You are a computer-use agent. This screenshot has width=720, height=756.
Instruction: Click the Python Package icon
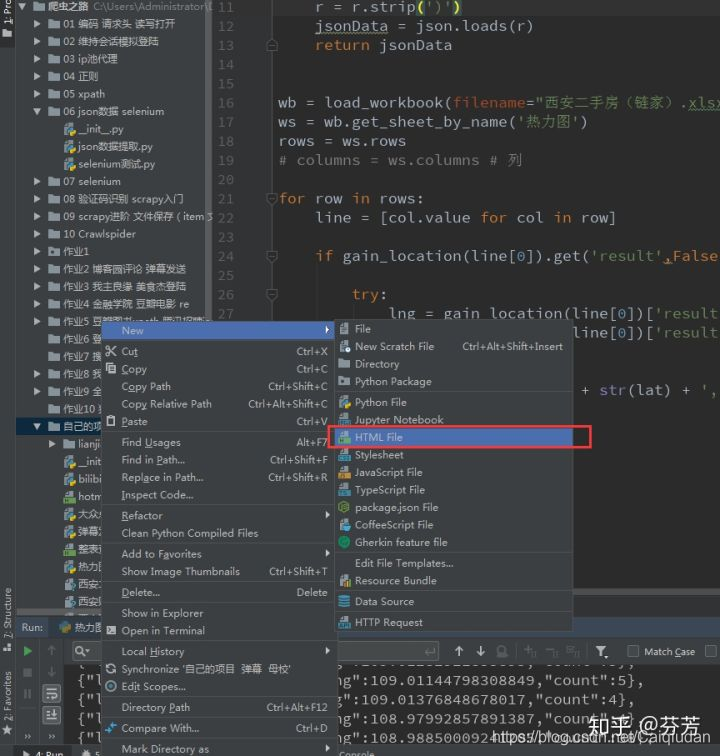[344, 381]
